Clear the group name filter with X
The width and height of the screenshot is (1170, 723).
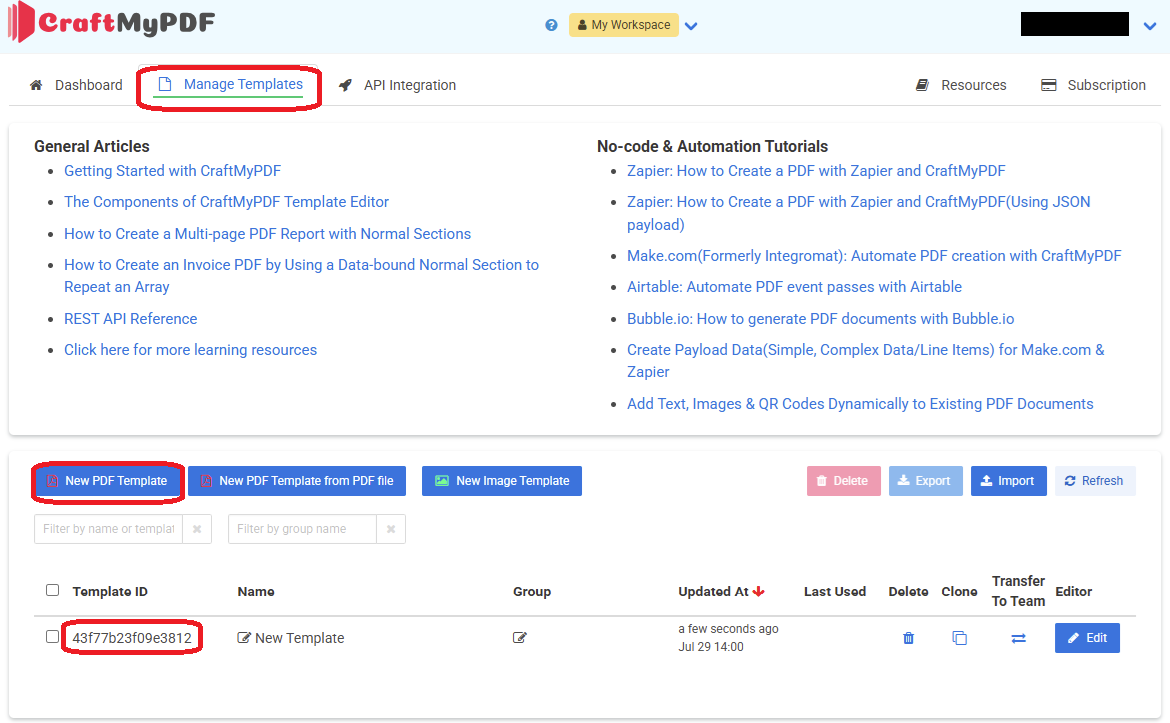(x=391, y=529)
